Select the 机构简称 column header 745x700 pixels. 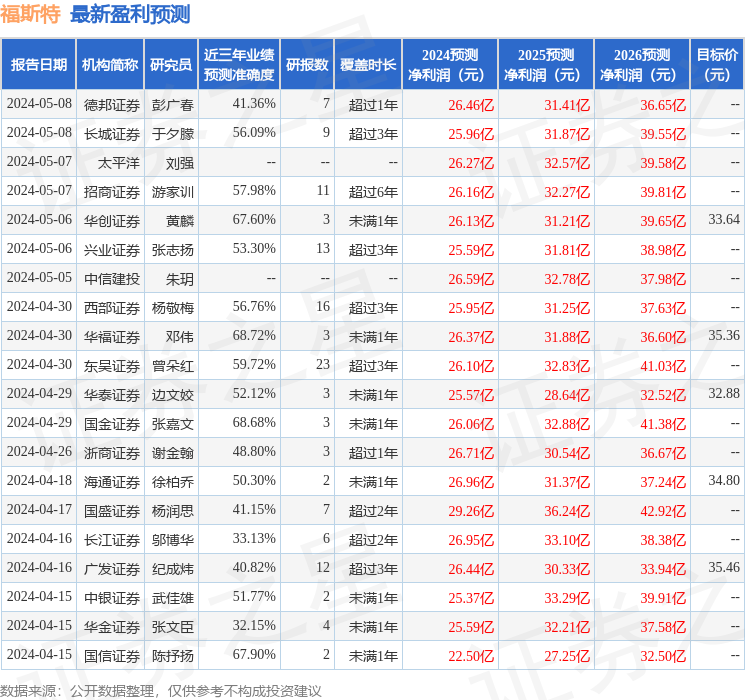click(x=110, y=65)
